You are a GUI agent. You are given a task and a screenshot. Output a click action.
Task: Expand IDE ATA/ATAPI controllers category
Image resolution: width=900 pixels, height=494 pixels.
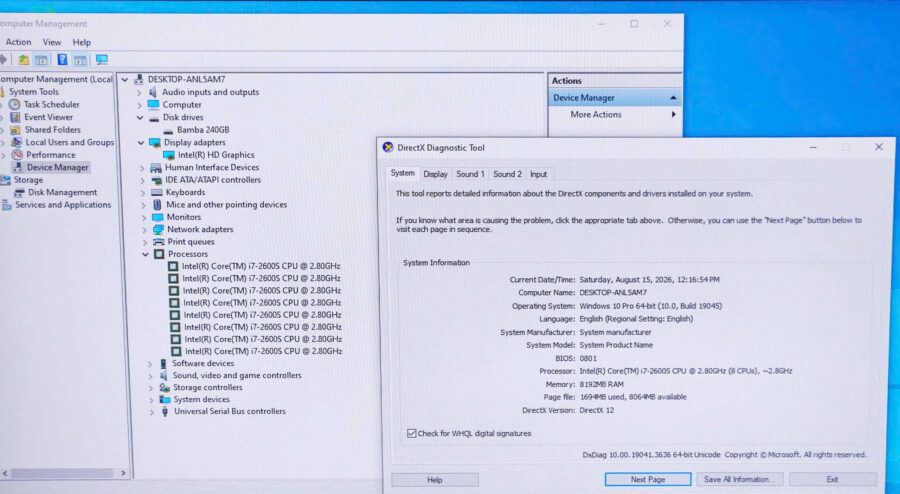click(x=143, y=180)
